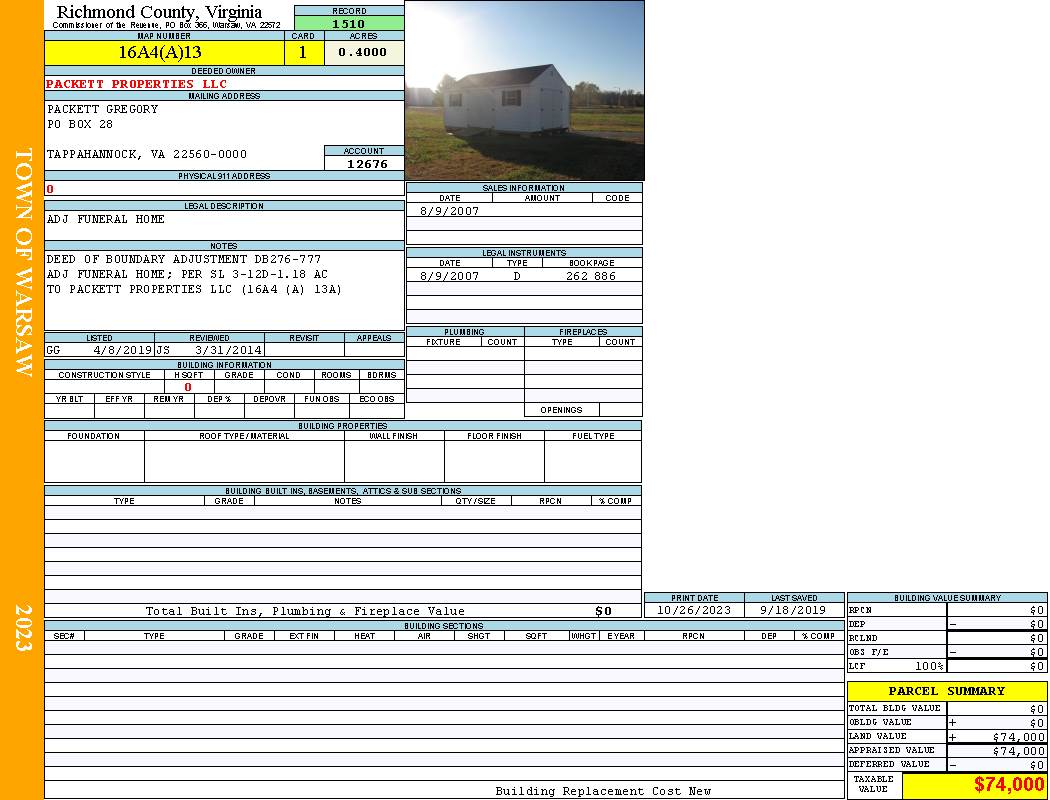Click the last saved date 9/18/2019
The height and width of the screenshot is (800, 1050).
tap(793, 610)
